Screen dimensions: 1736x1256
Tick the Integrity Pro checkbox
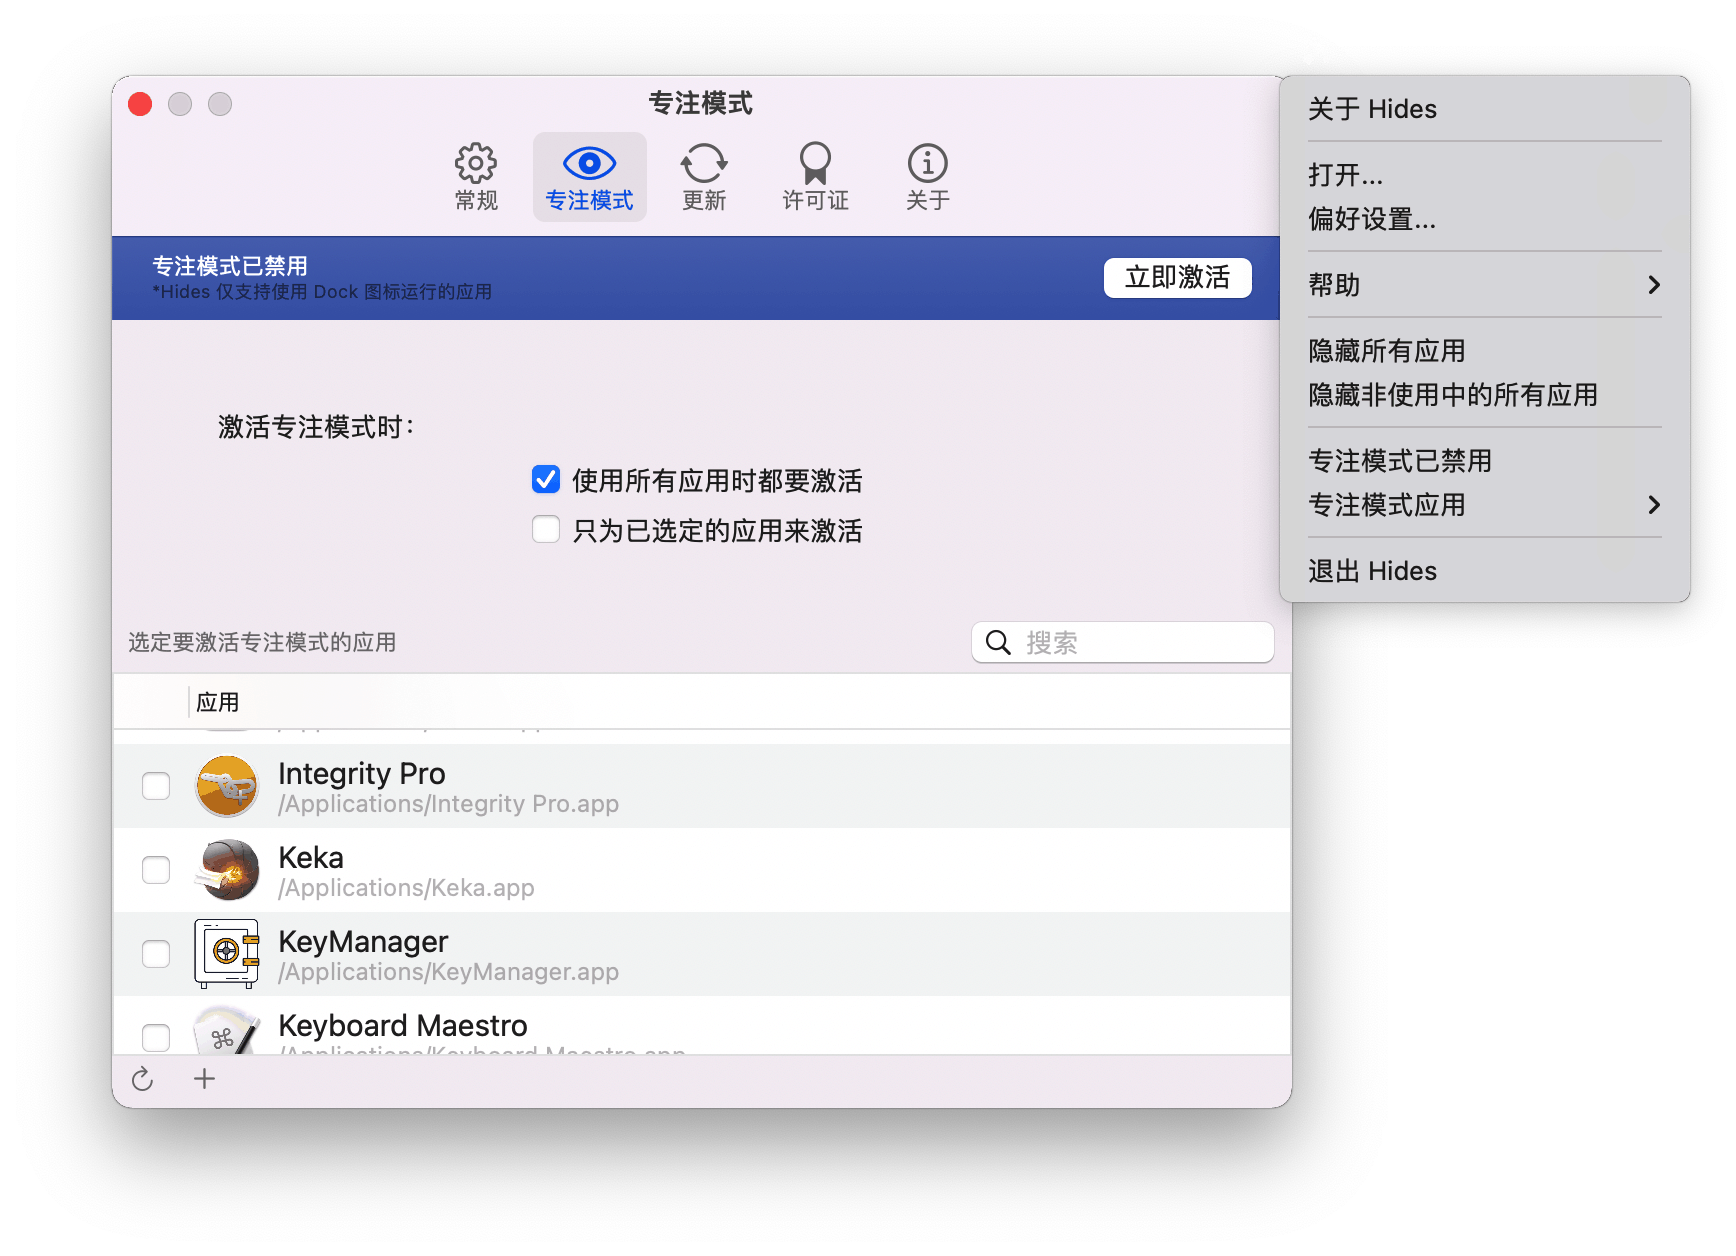click(156, 786)
